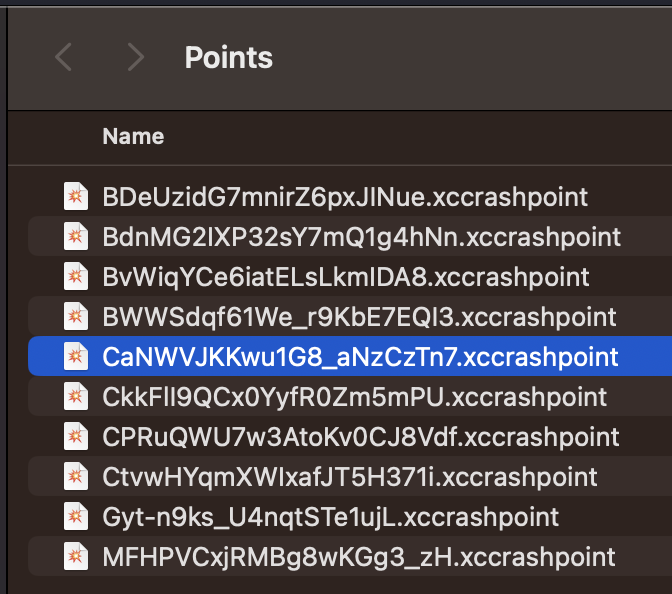Sort files by the Name column header
The height and width of the screenshot is (594, 672).
coord(133,137)
